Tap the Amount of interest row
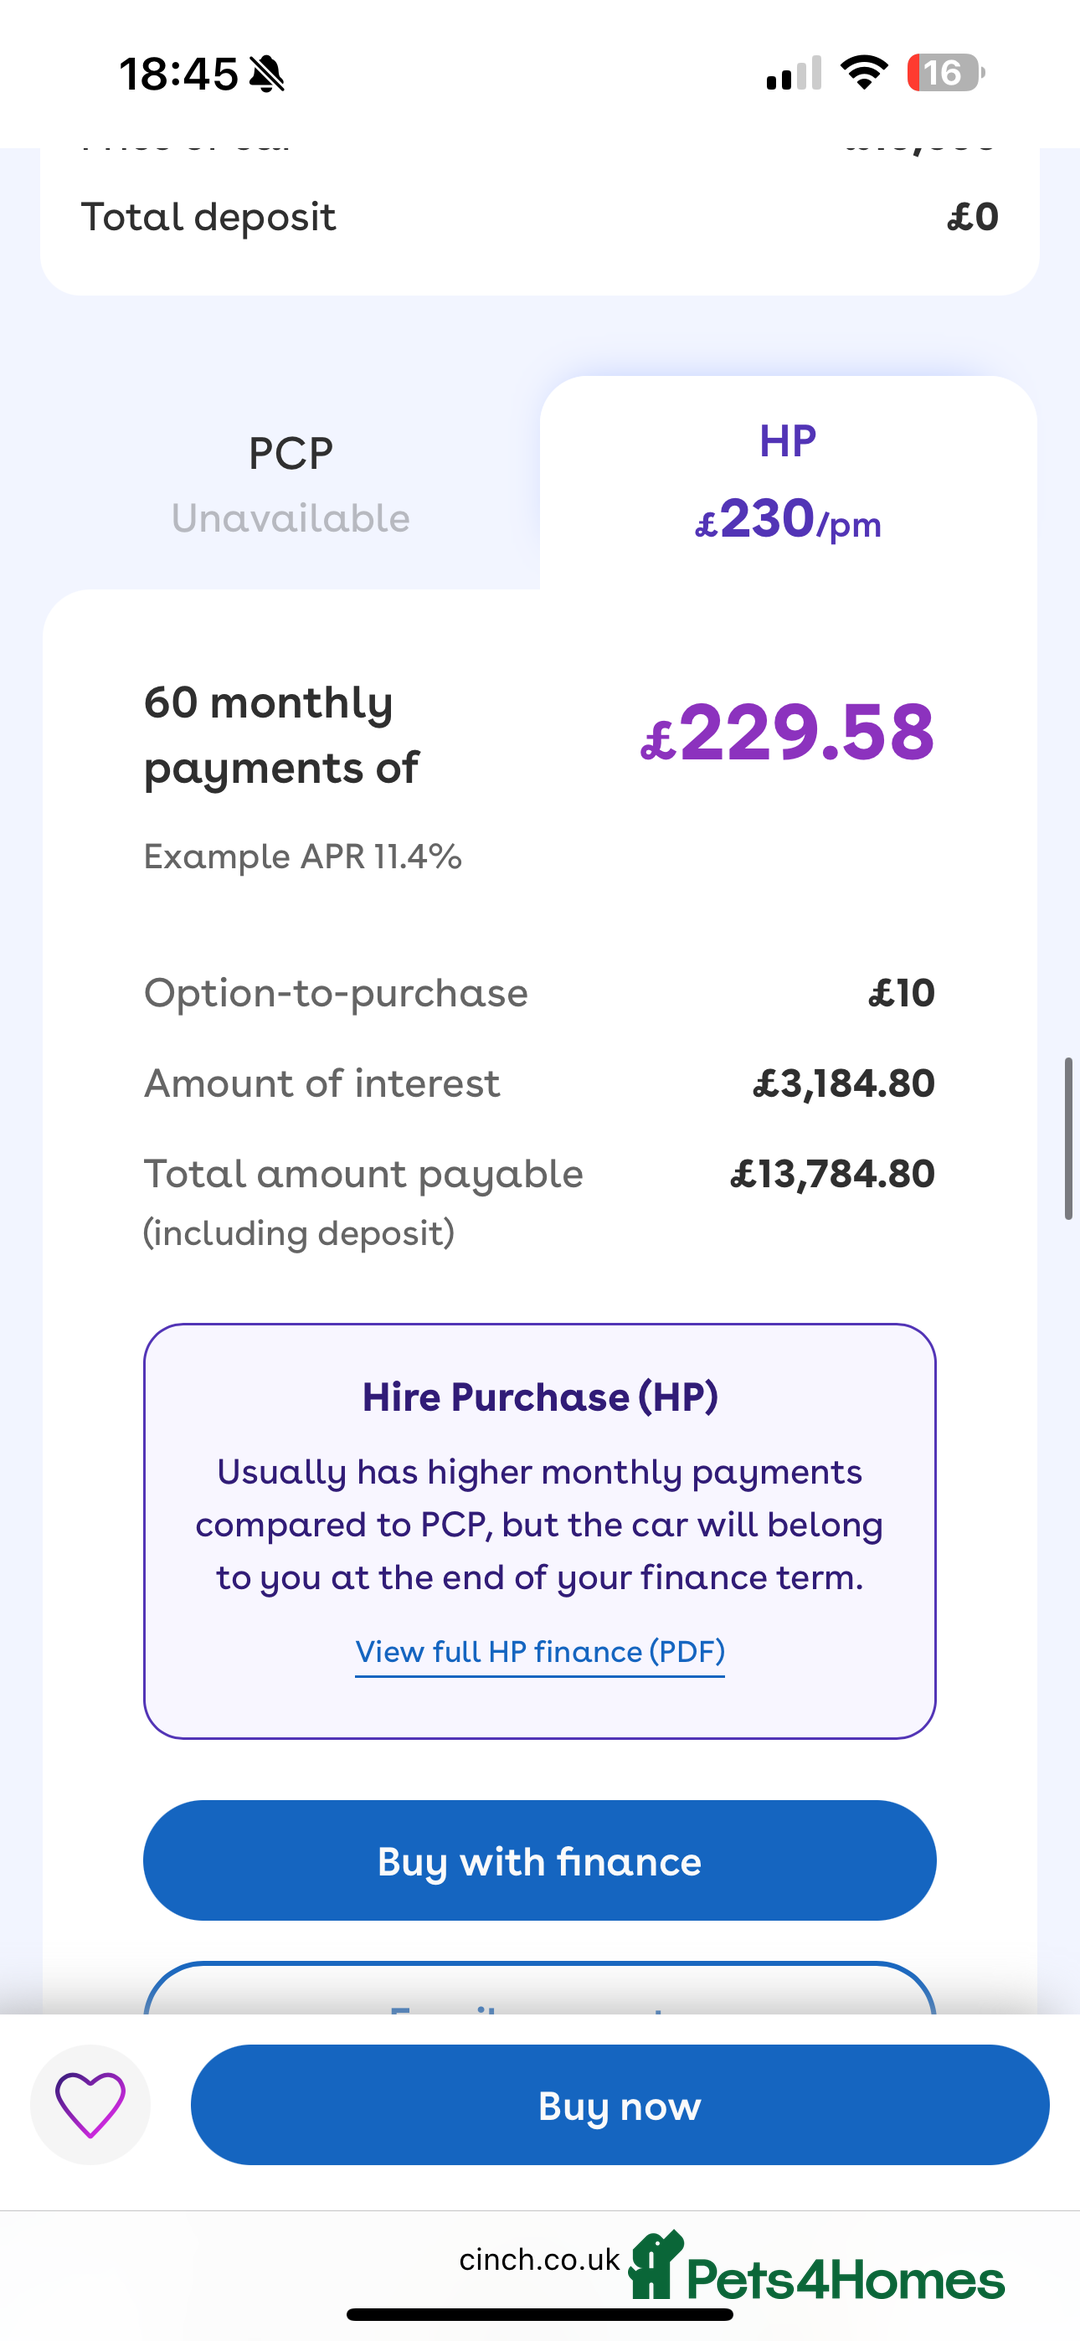The width and height of the screenshot is (1080, 2341). click(540, 1083)
